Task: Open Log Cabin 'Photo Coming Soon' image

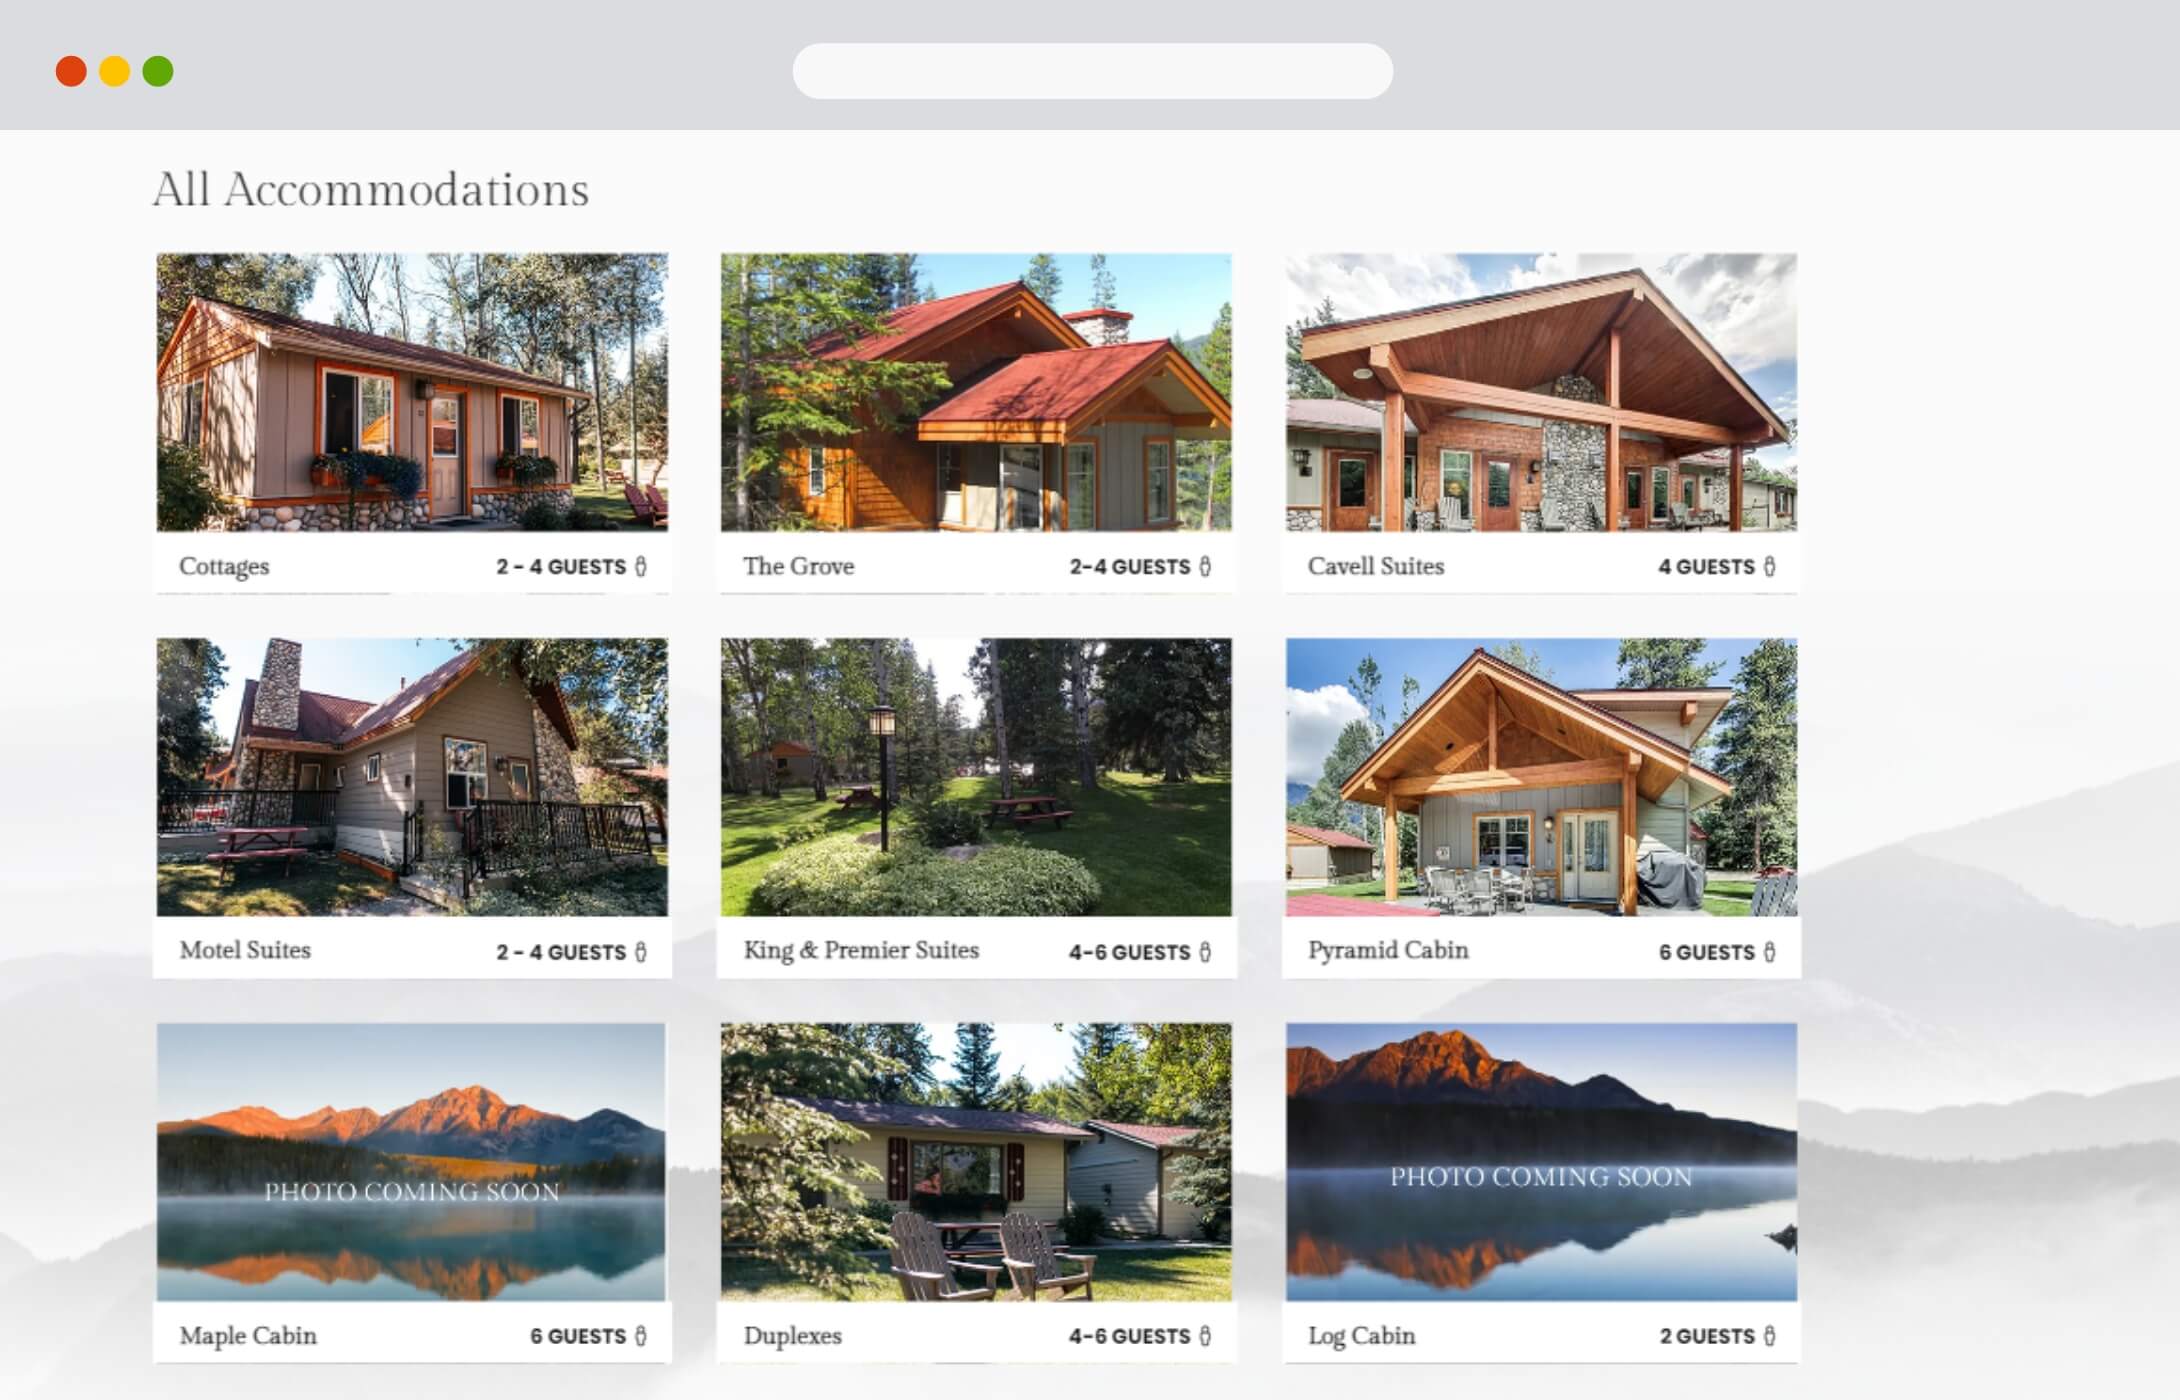Action: point(1541,1162)
